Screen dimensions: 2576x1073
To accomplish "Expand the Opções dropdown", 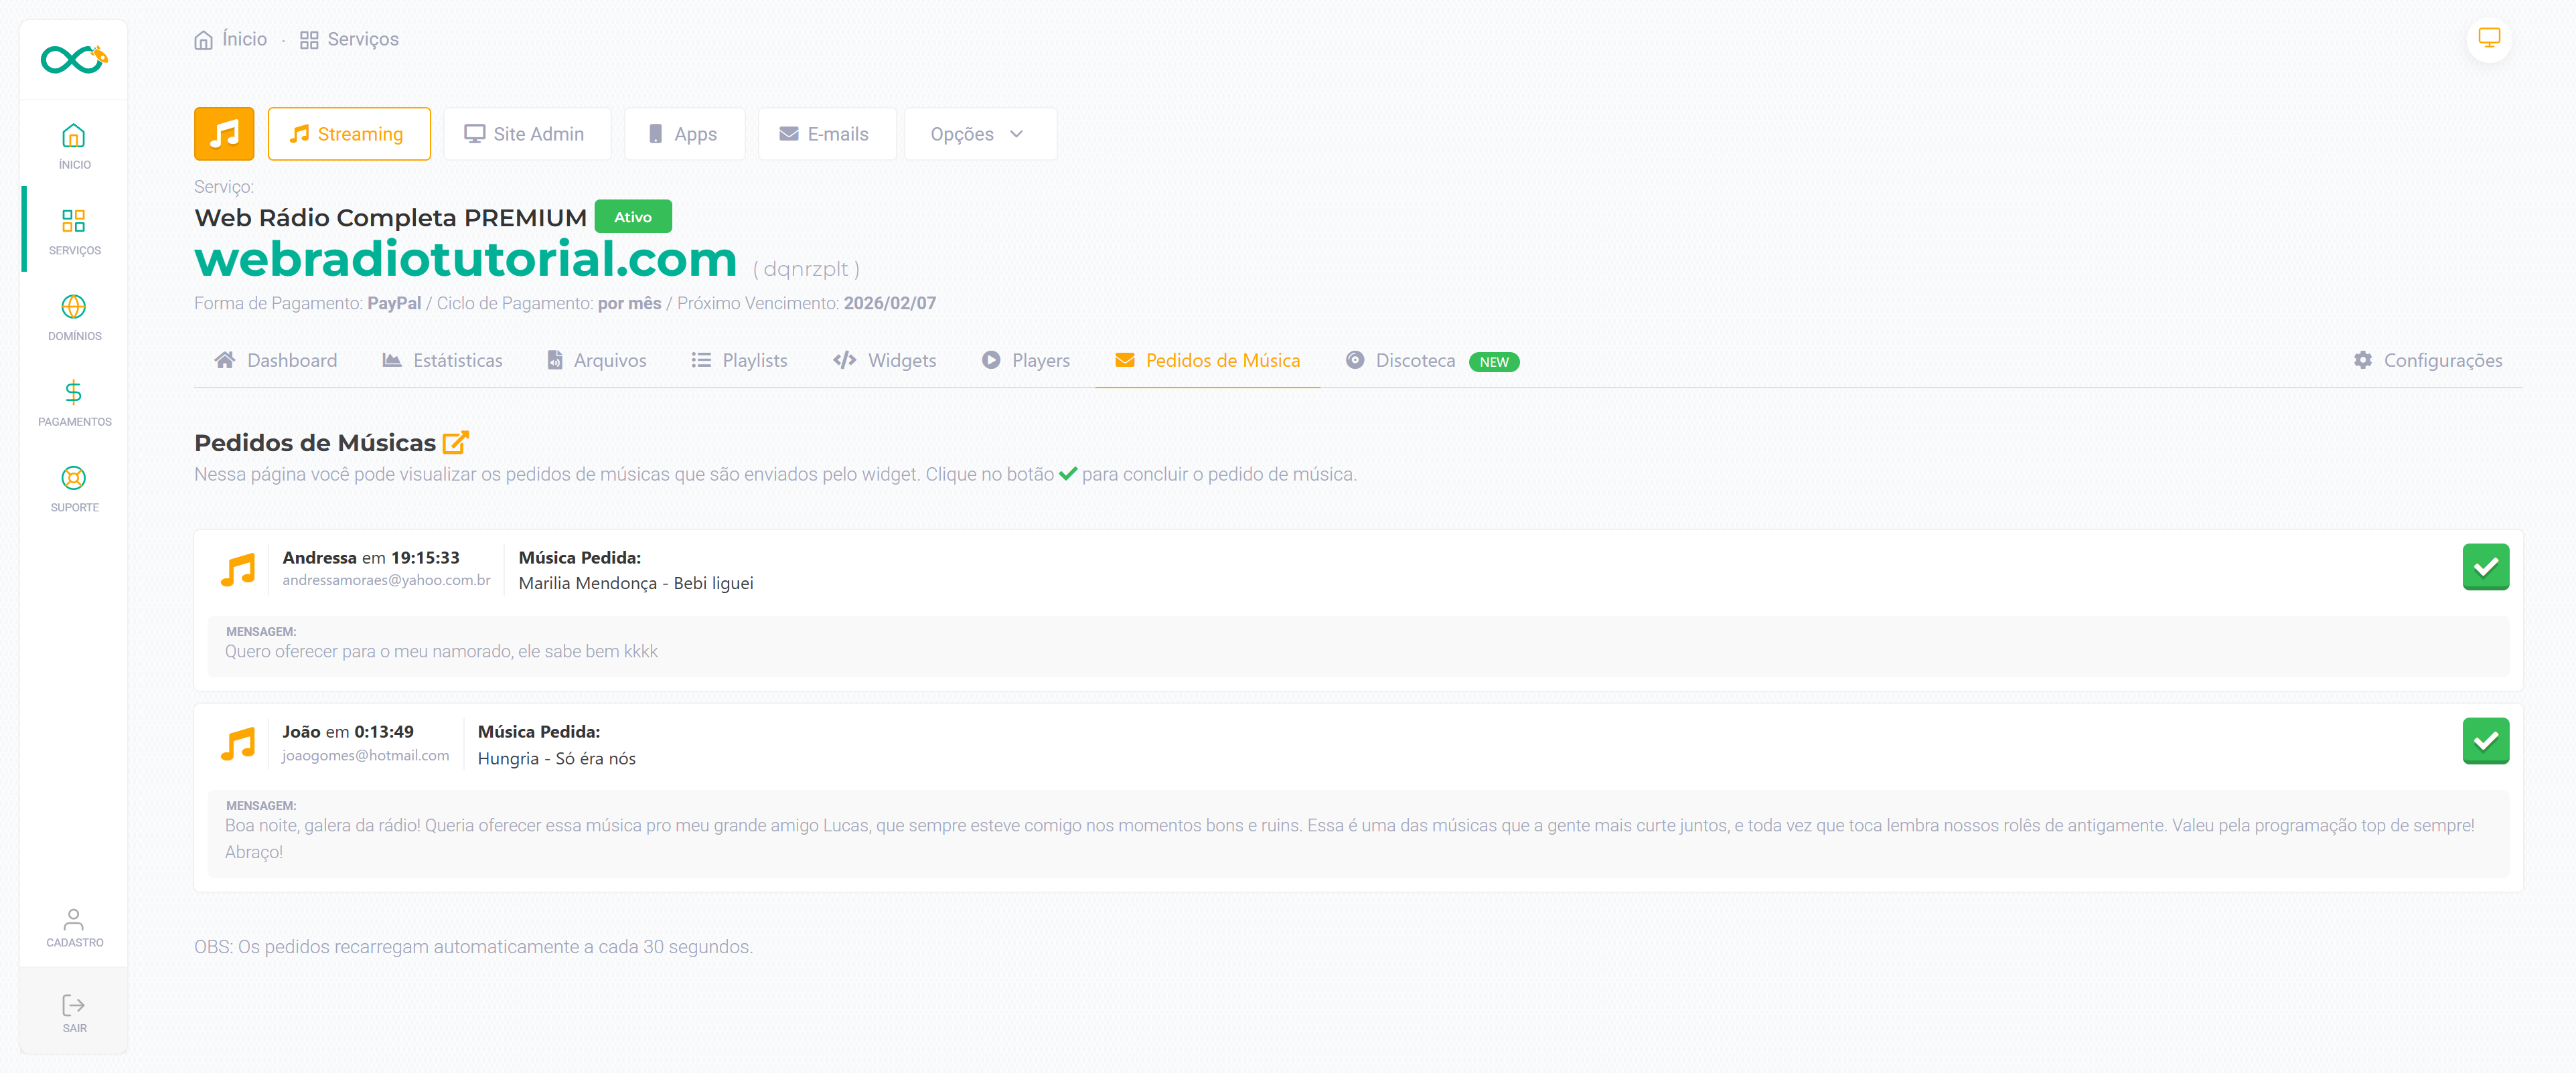I will click(x=979, y=134).
